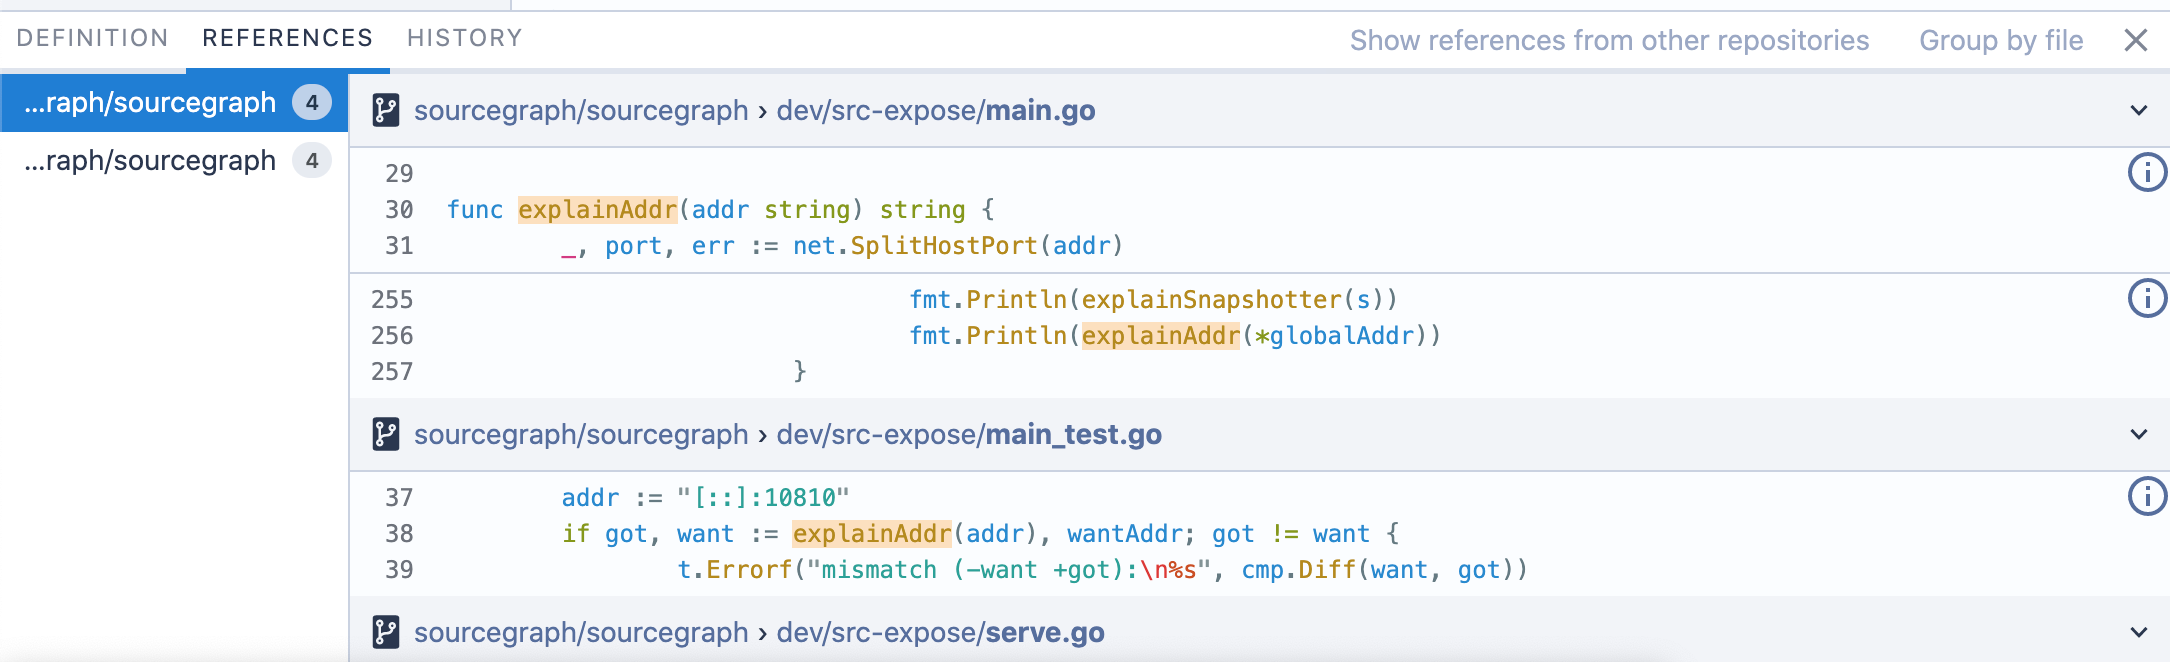
Task: Open info icon for main_test.go snippet
Action: click(2147, 496)
